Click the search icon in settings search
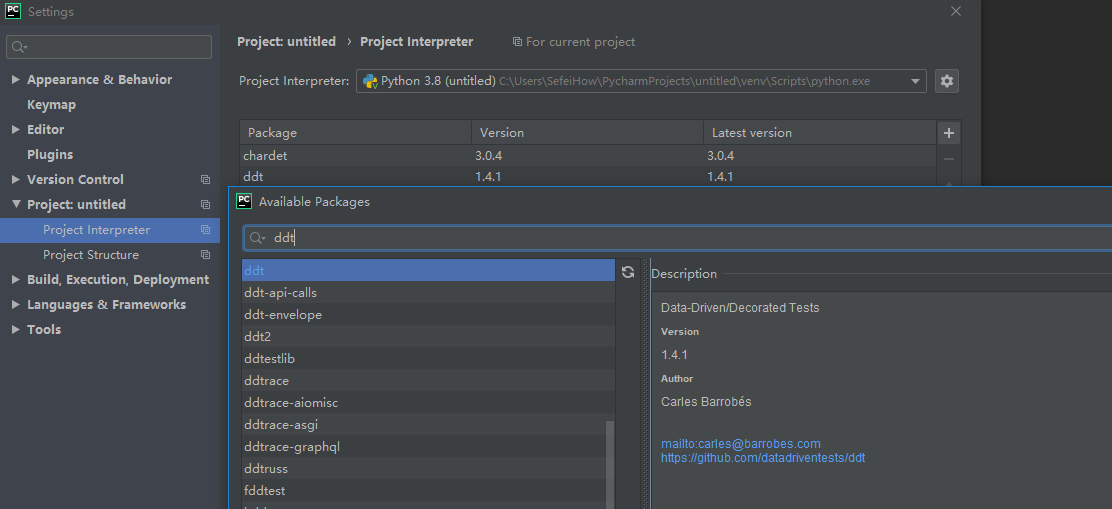 (x=19, y=47)
